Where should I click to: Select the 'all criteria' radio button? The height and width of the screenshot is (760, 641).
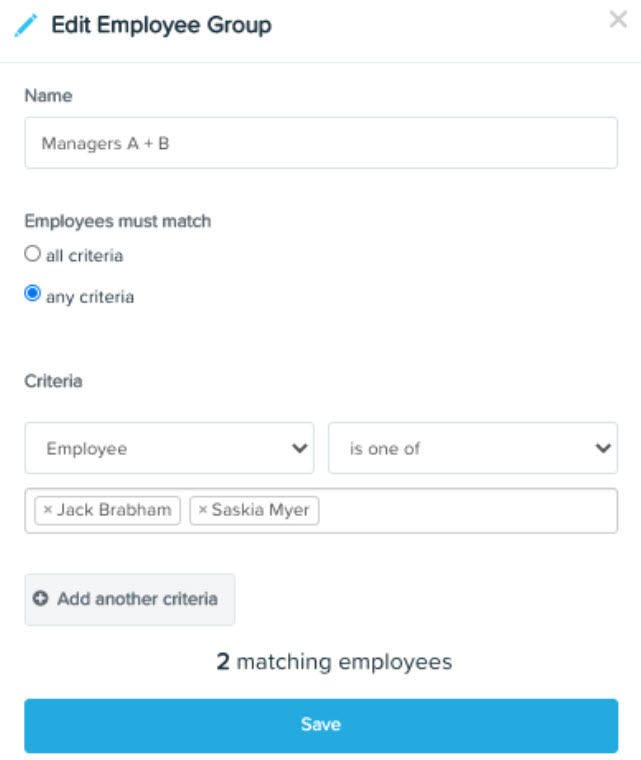(x=32, y=253)
